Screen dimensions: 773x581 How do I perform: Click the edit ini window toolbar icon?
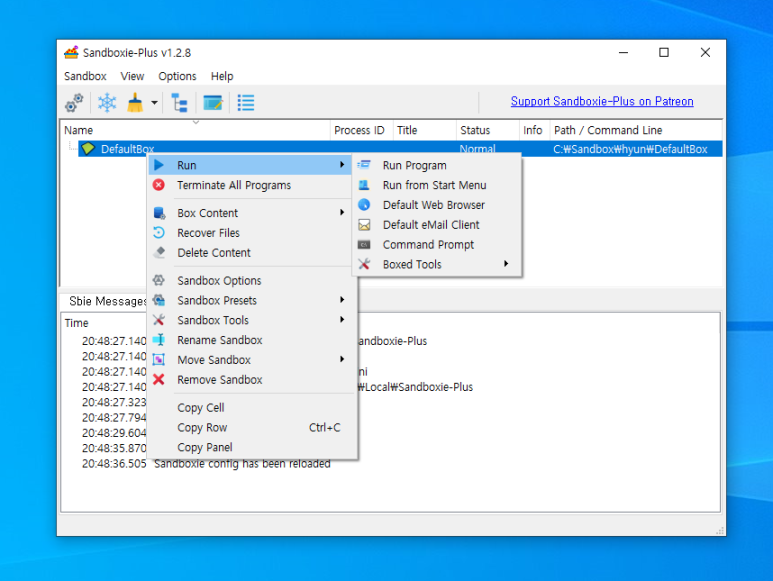(x=213, y=103)
